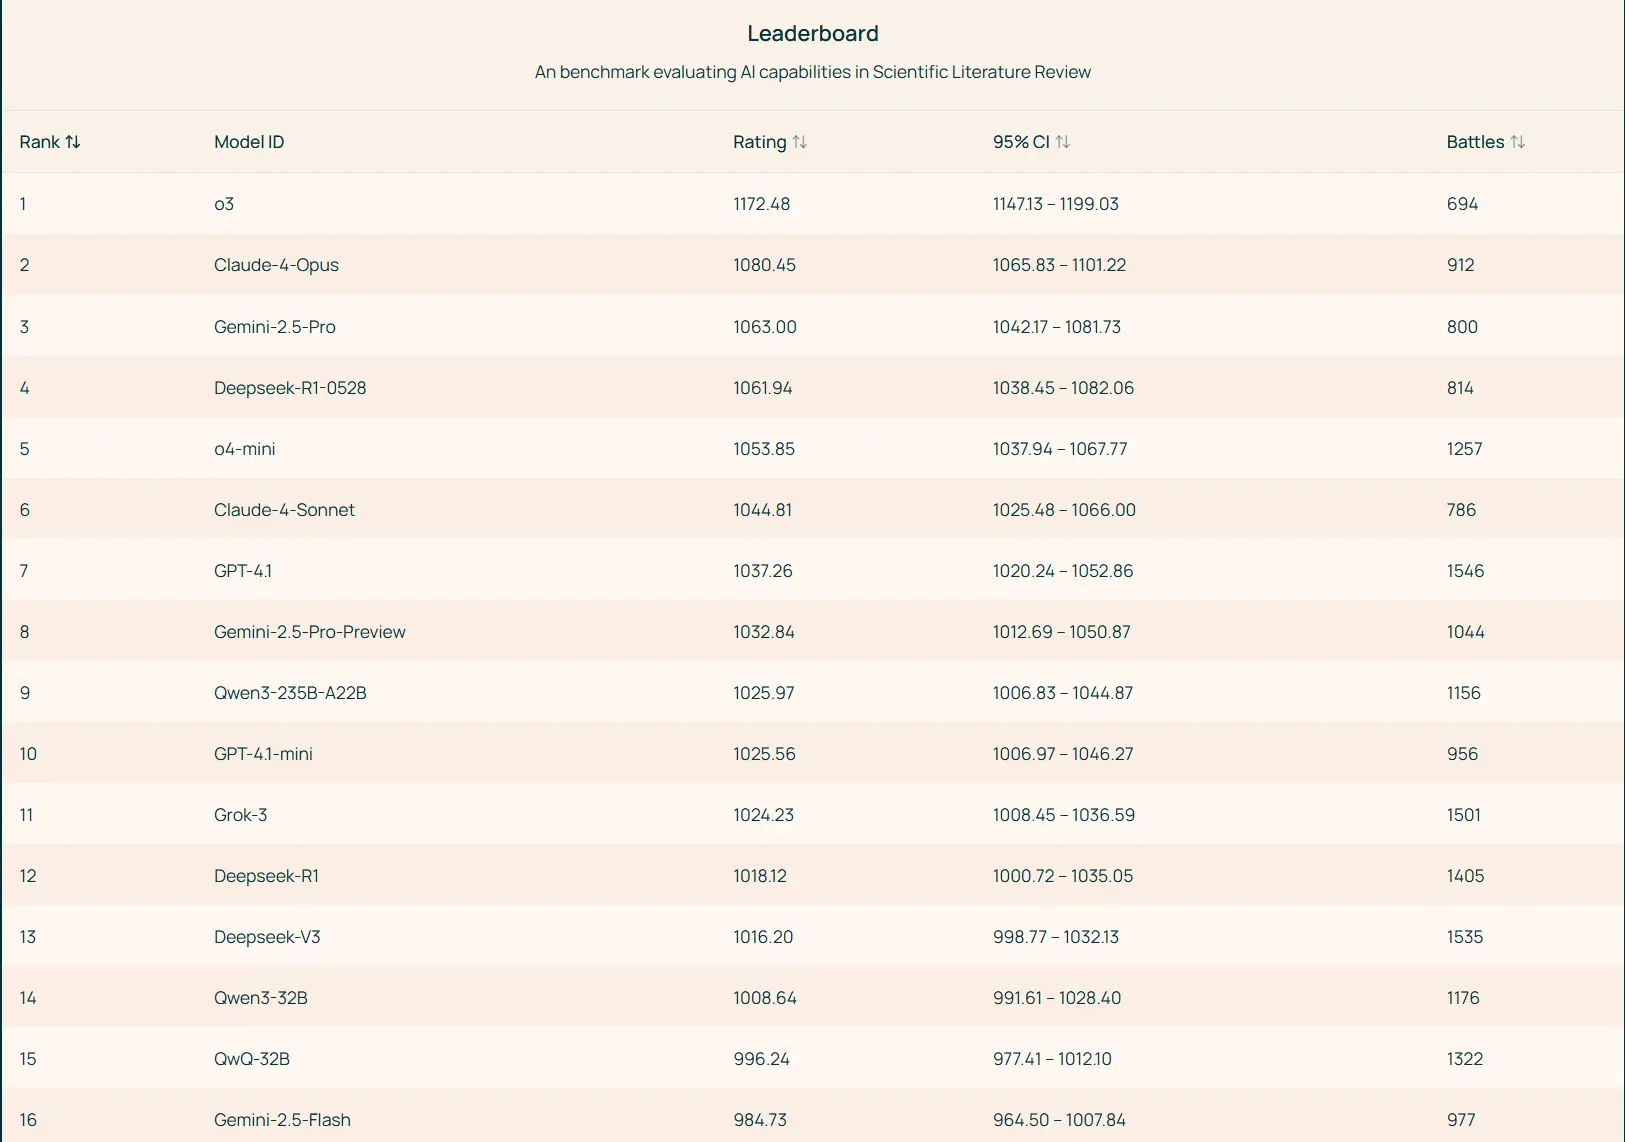Select the Deepseek-R1-0528 model name
The height and width of the screenshot is (1142, 1625).
coord(290,388)
